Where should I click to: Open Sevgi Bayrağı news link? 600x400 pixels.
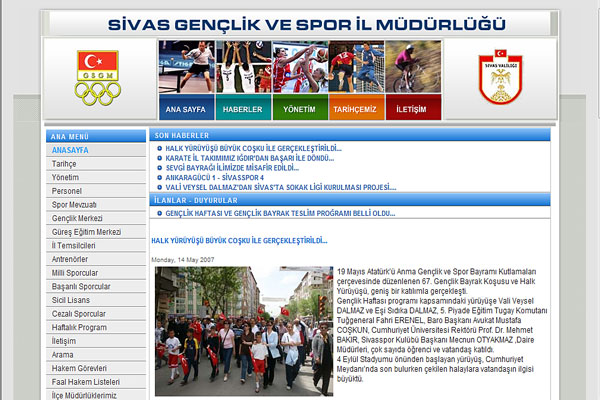coord(232,168)
